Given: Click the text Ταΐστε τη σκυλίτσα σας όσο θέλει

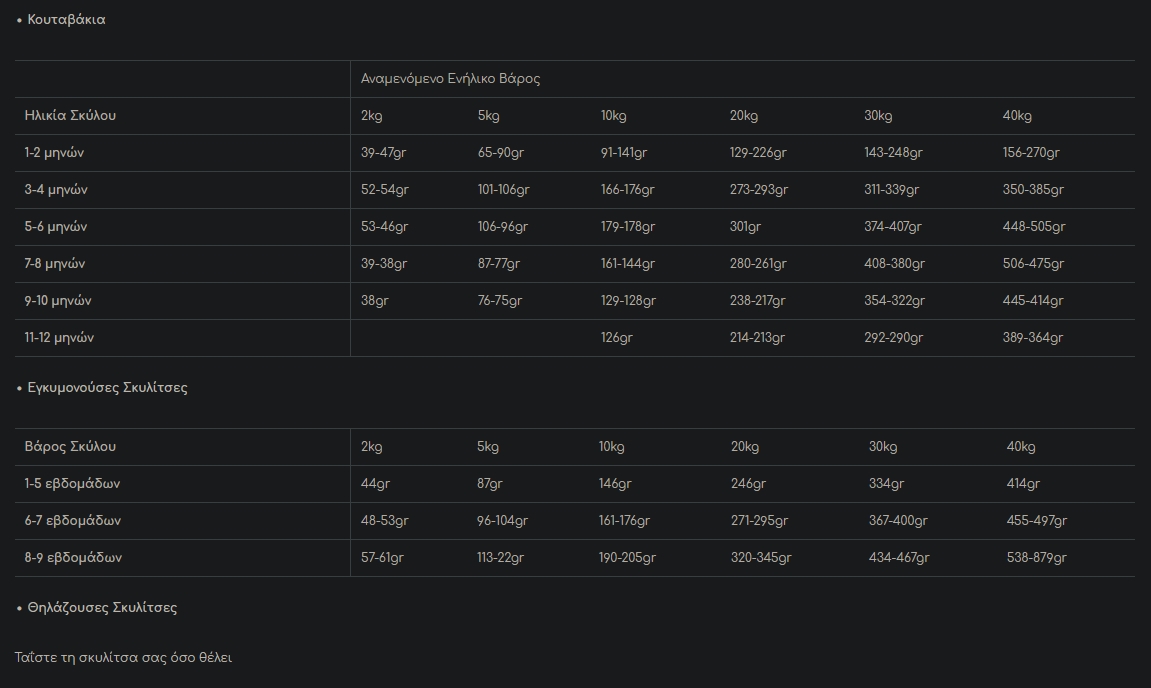Looking at the screenshot, I should click(123, 658).
